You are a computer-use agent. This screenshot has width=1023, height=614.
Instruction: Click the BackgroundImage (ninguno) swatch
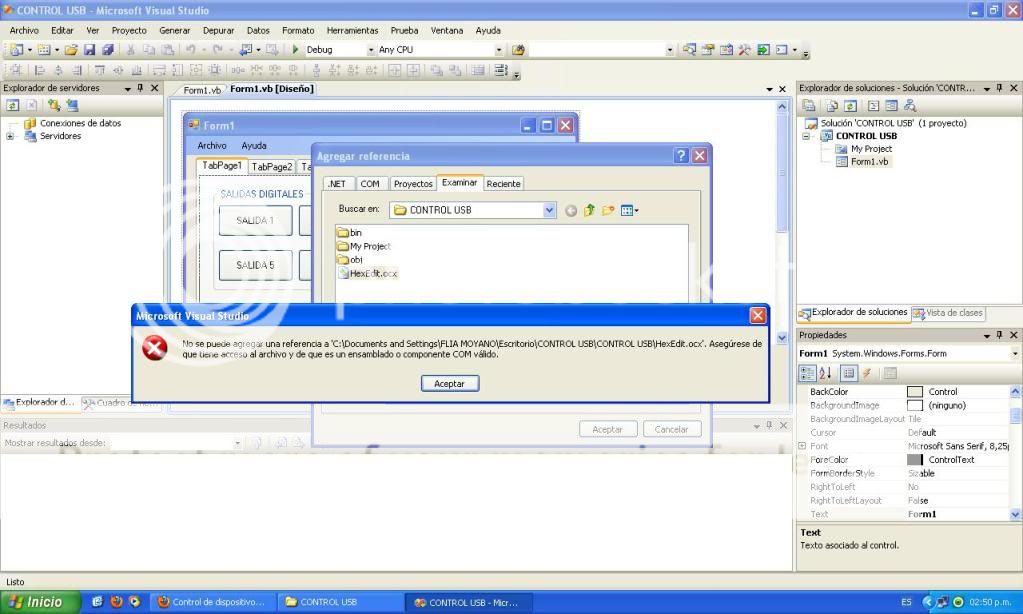click(915, 405)
